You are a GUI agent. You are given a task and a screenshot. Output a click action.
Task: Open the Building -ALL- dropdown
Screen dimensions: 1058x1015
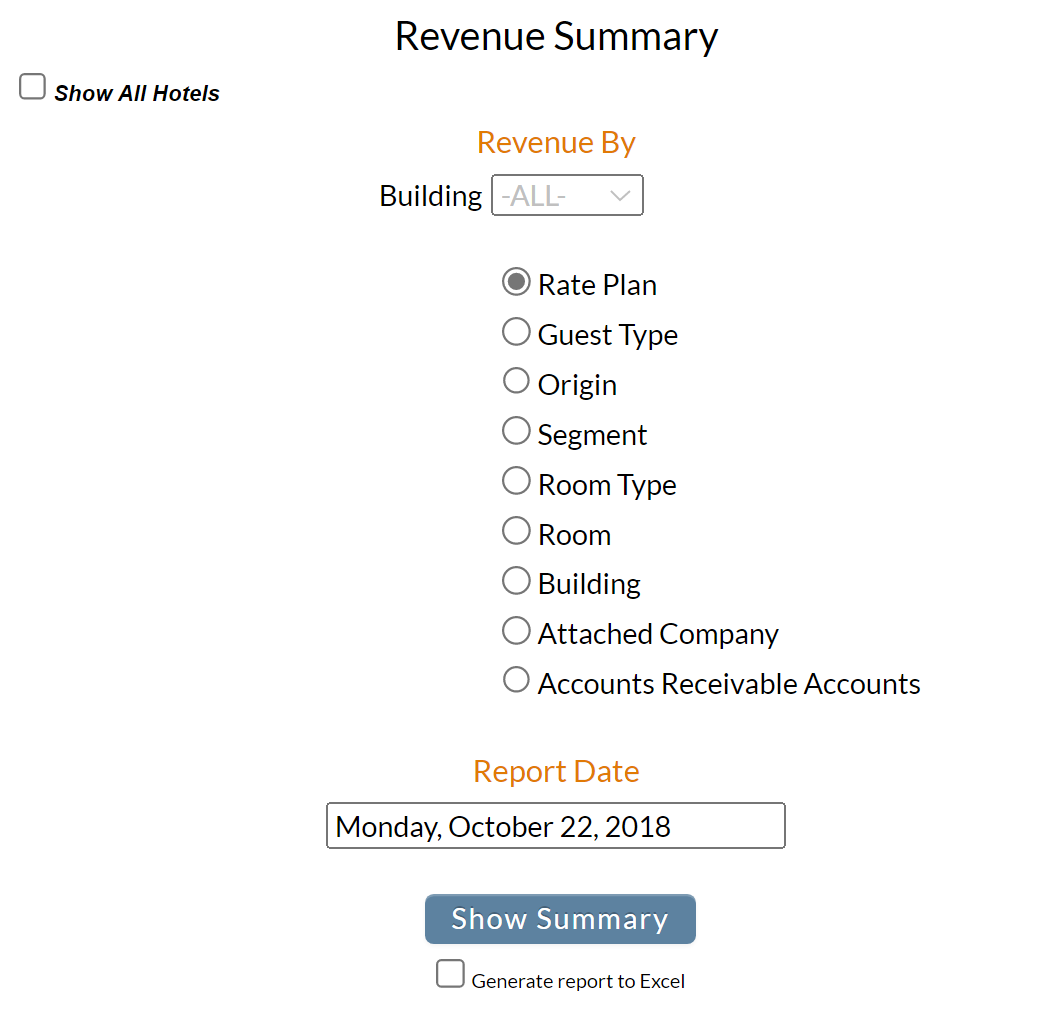coord(567,195)
